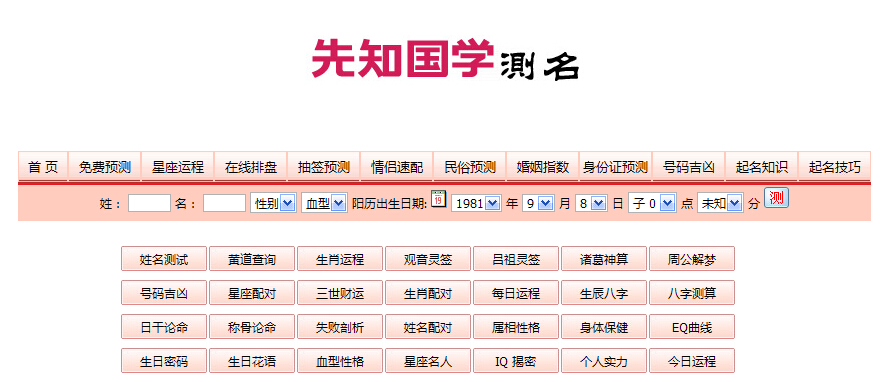Image resolution: width=890 pixels, height=382 pixels.
Task: Click the IQ 揭密 button
Action: (516, 361)
